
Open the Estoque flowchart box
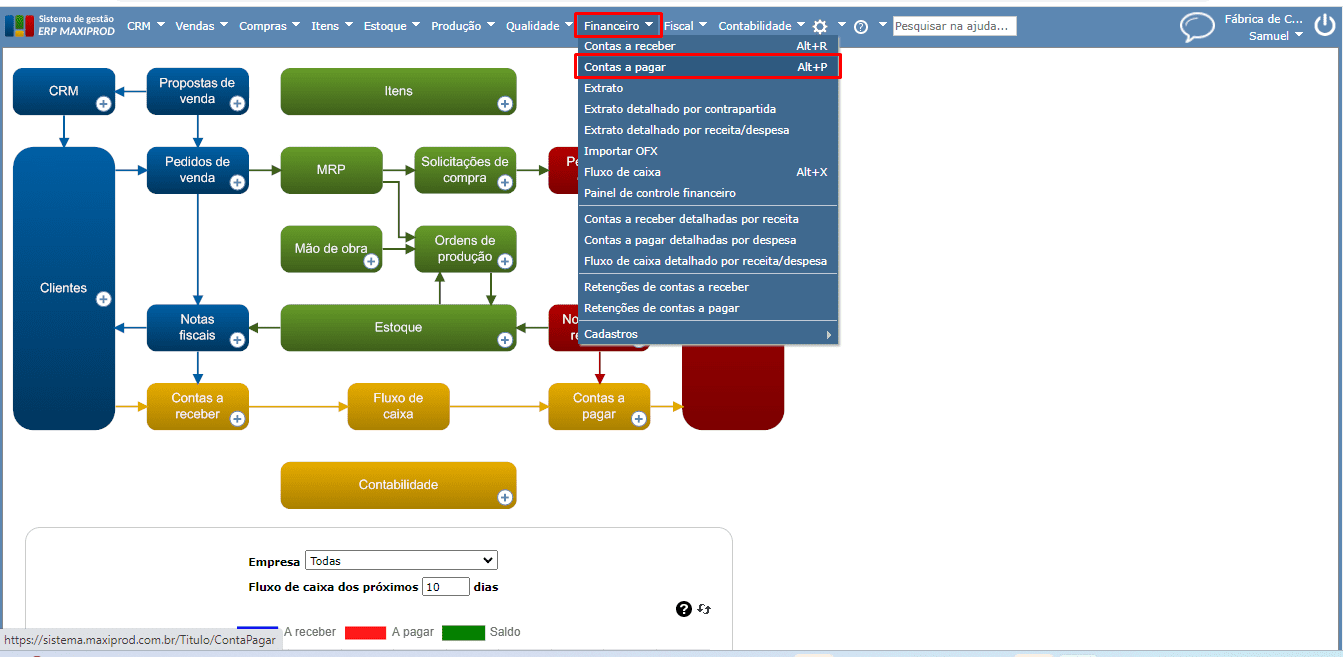(398, 327)
